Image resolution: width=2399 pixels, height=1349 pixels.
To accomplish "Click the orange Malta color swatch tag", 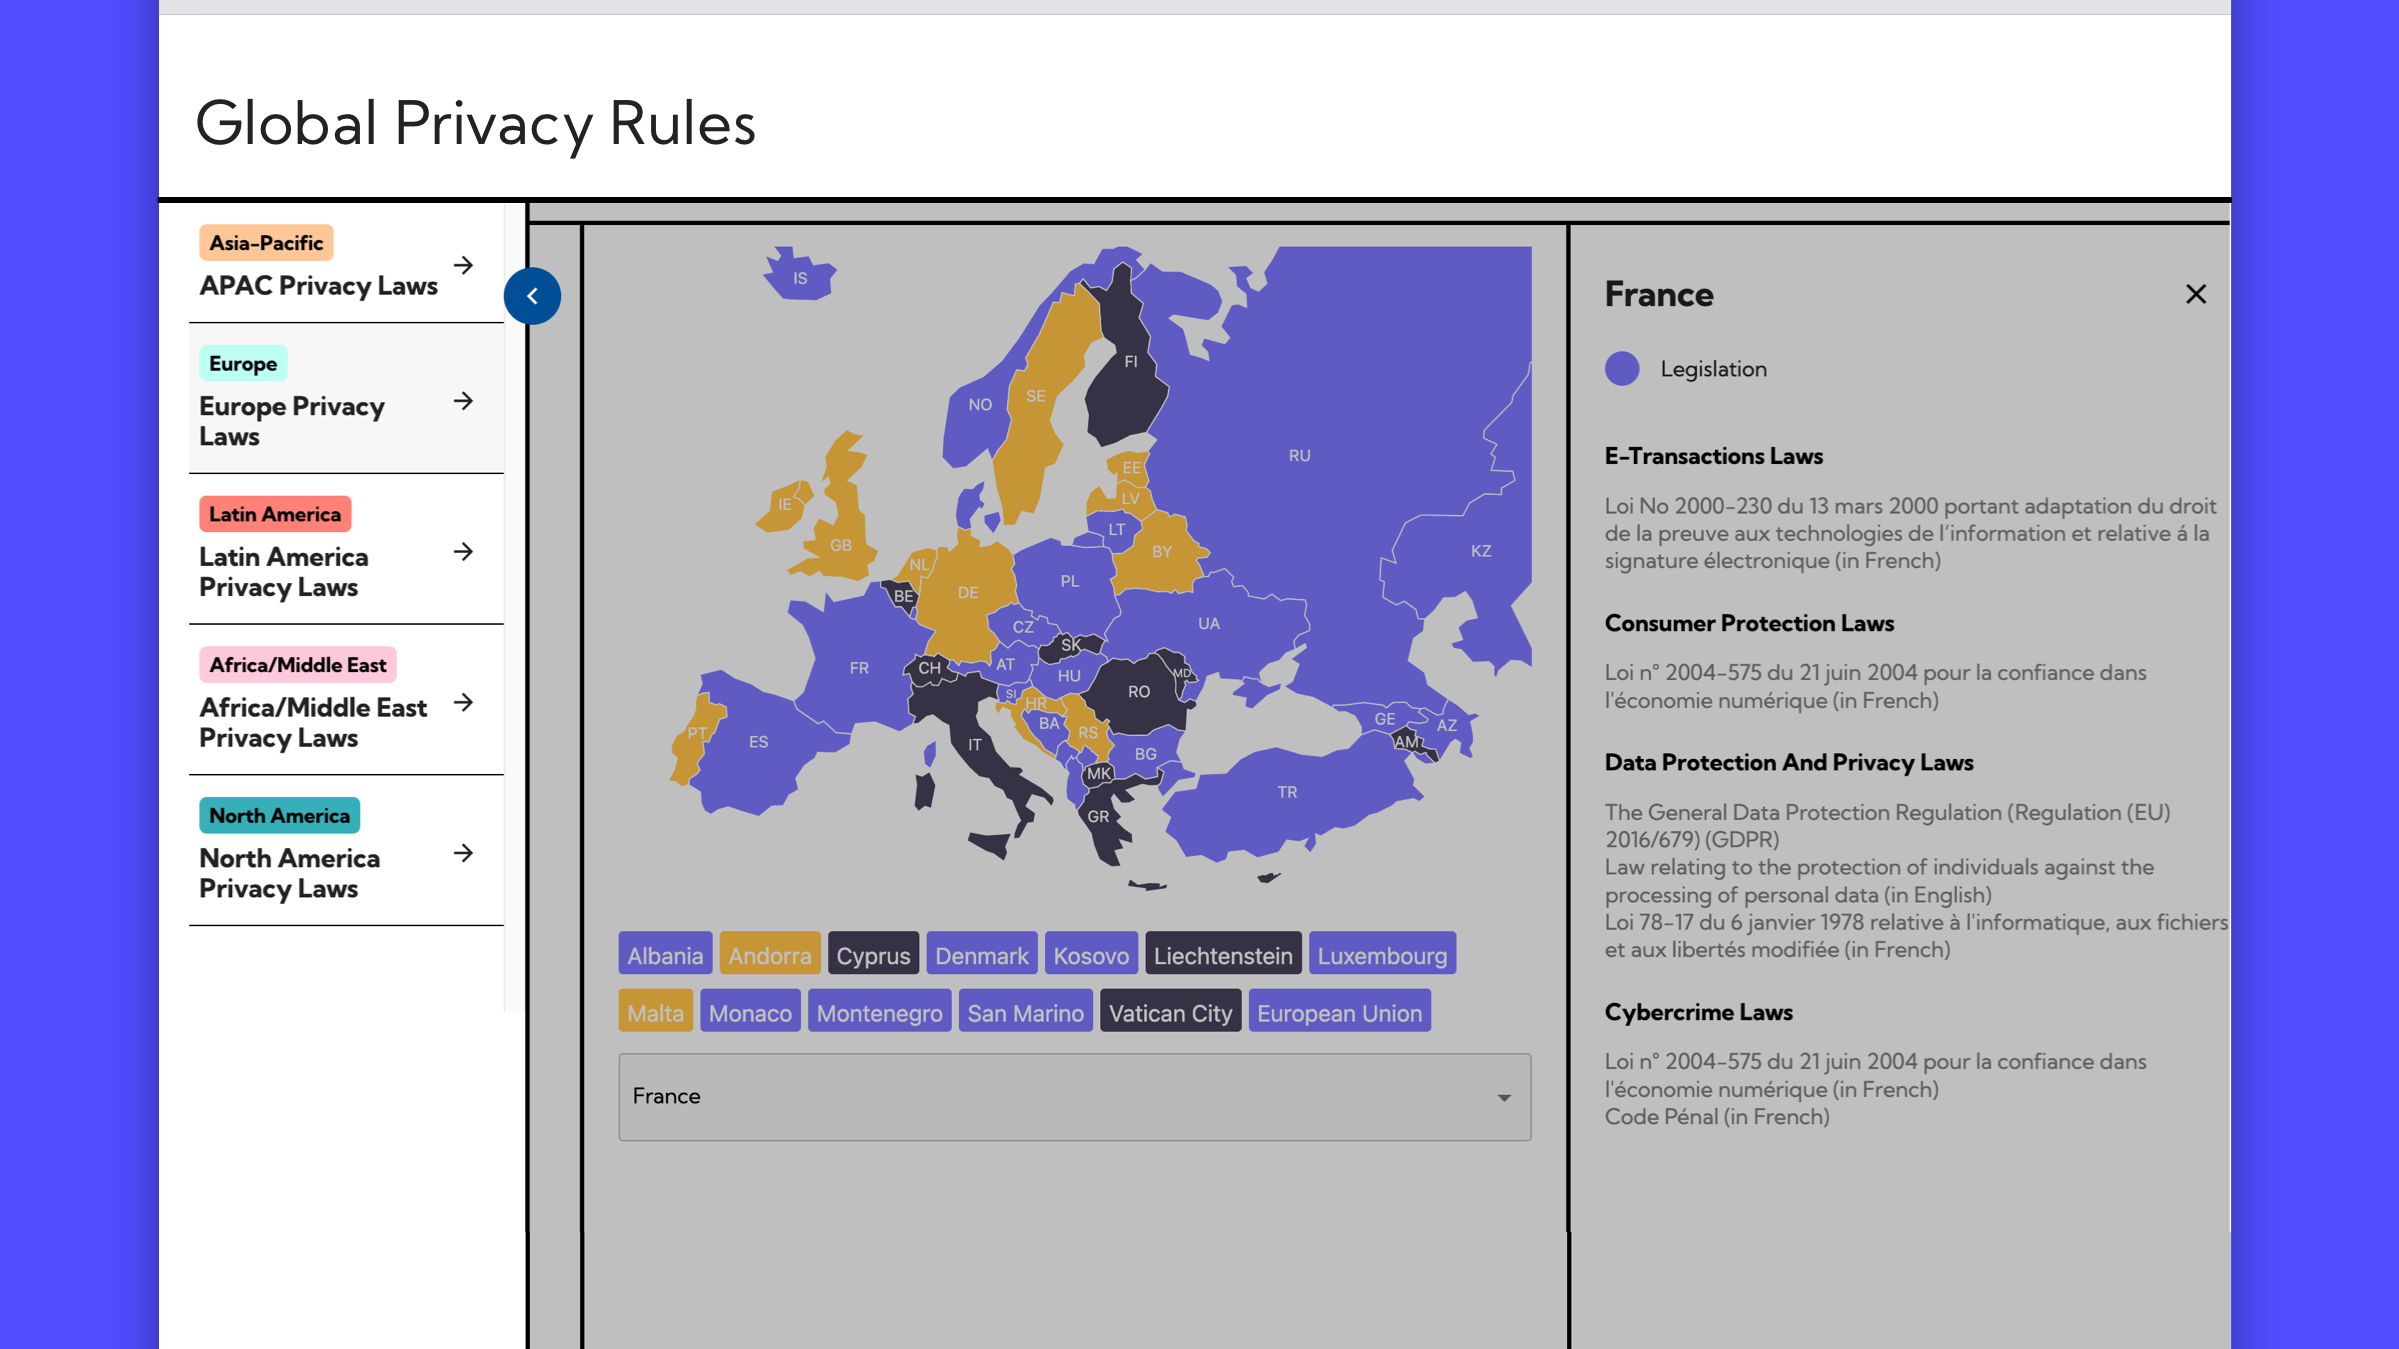I will point(656,1011).
